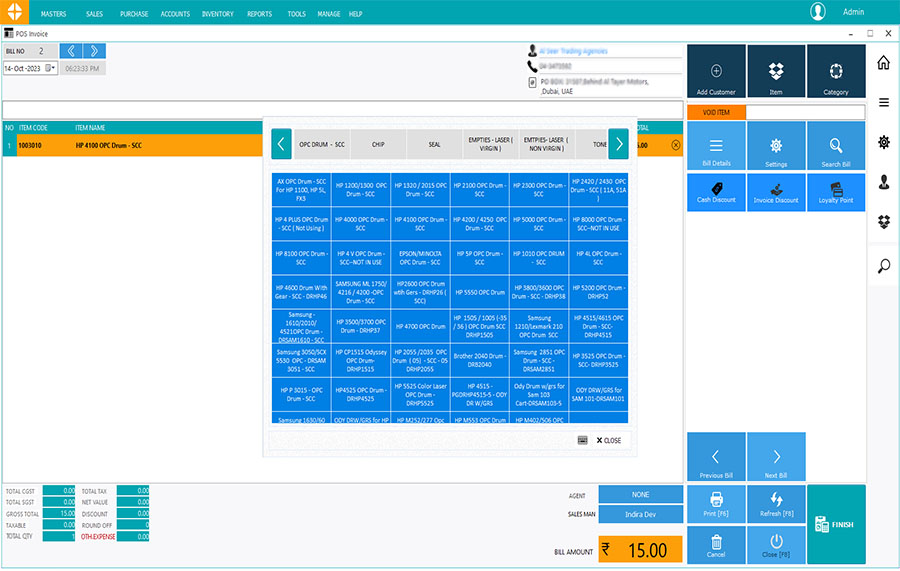The image size is (900, 571).
Task: Click the Bill No field
Action: click(x=41, y=51)
